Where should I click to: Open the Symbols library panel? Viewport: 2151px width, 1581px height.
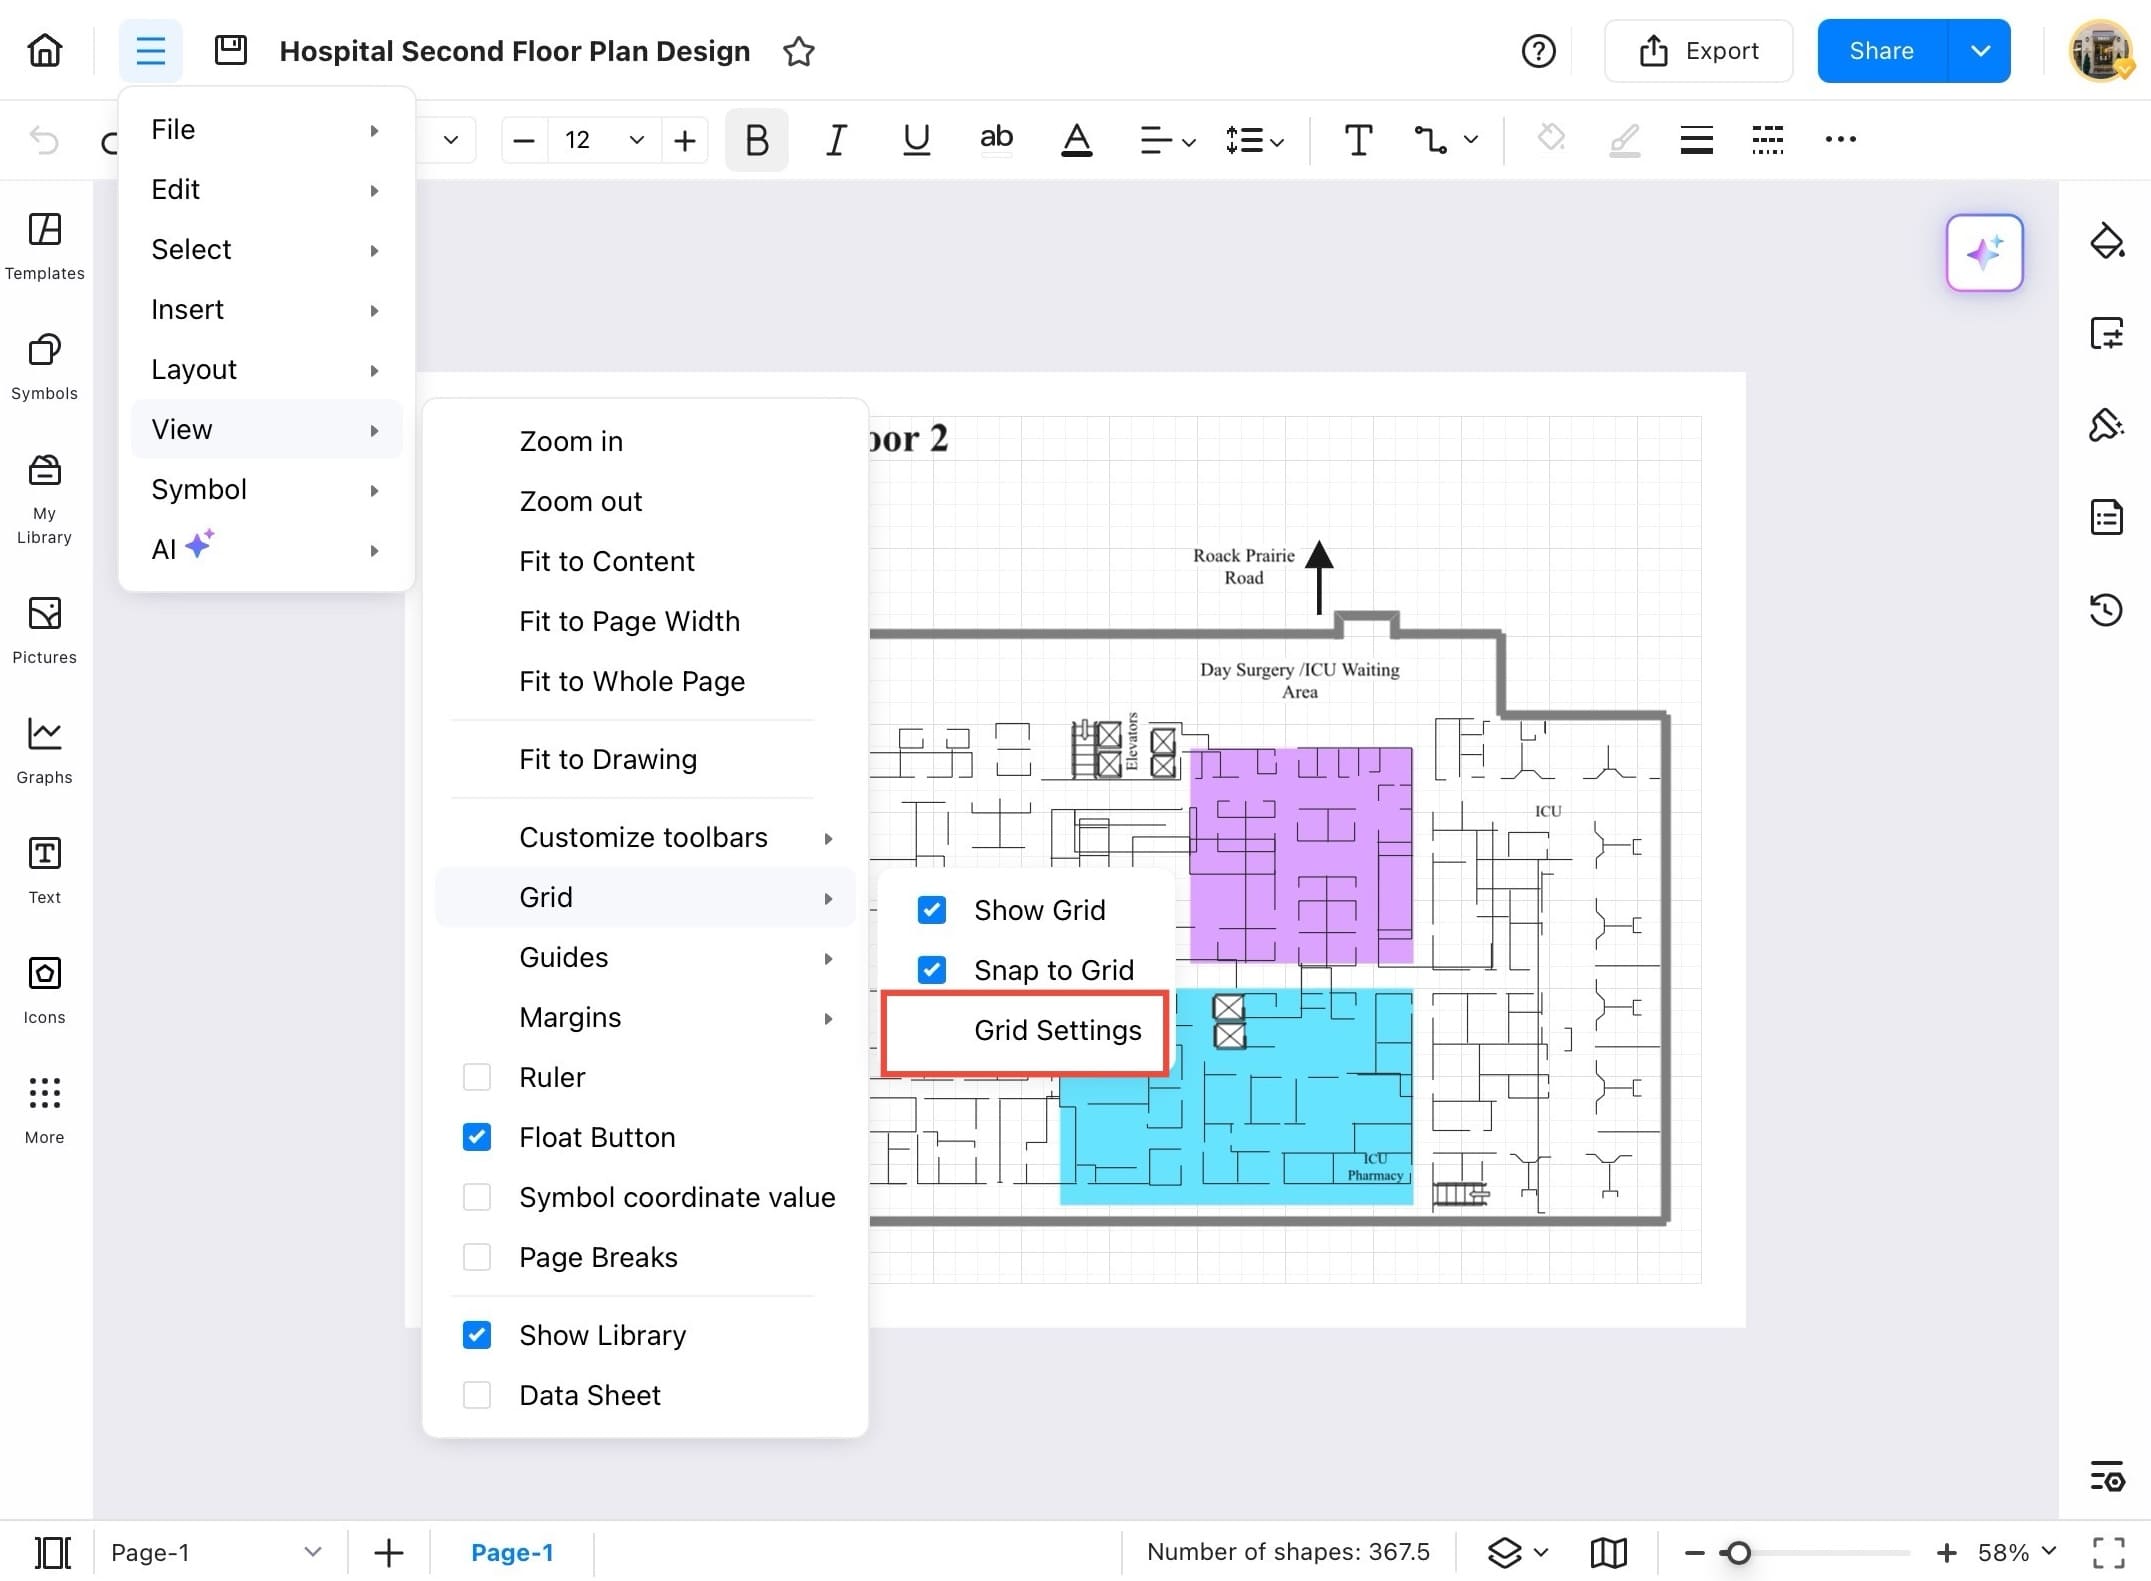tap(44, 365)
